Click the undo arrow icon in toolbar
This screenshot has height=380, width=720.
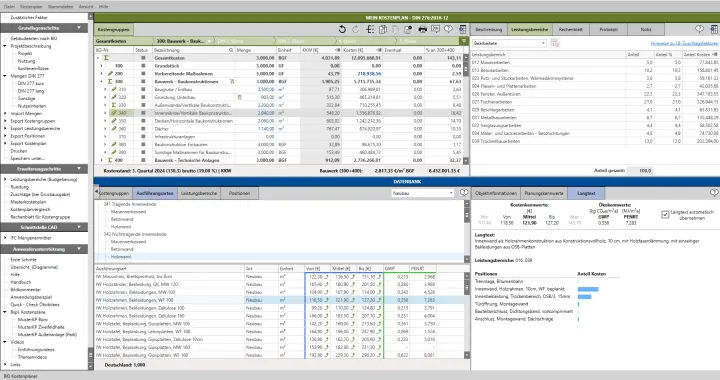tap(342, 29)
